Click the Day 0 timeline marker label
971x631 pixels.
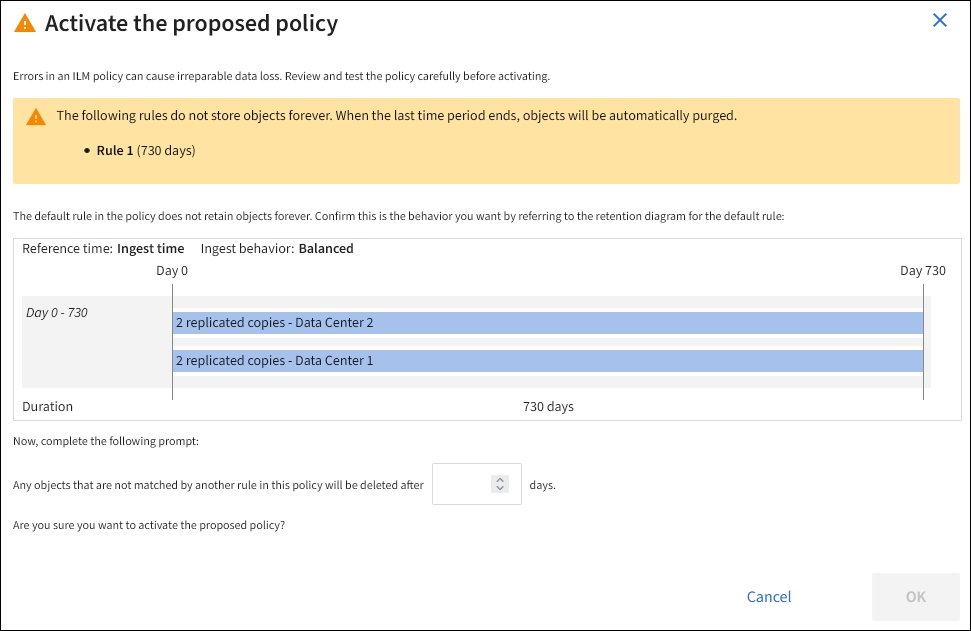(172, 271)
